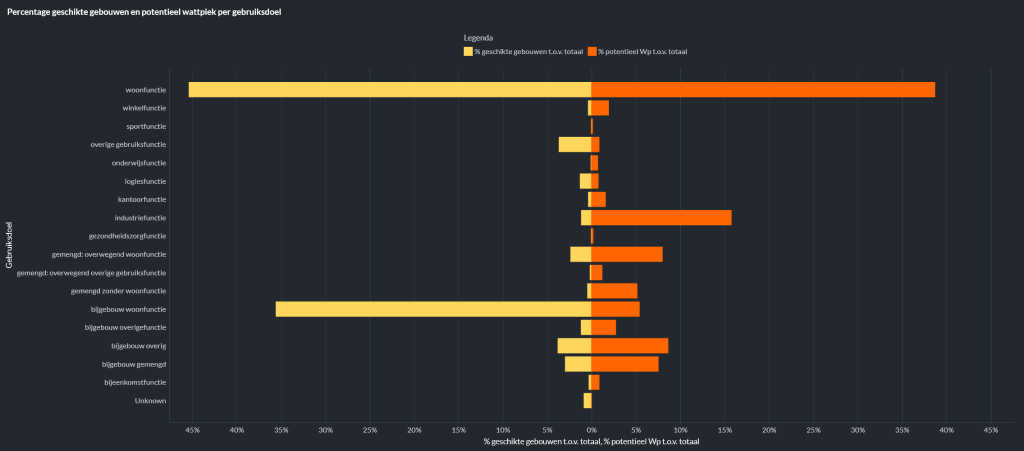Screen dimensions: 1024x451
Task: Click the orange winkelfunctie bar
Action: point(600,108)
